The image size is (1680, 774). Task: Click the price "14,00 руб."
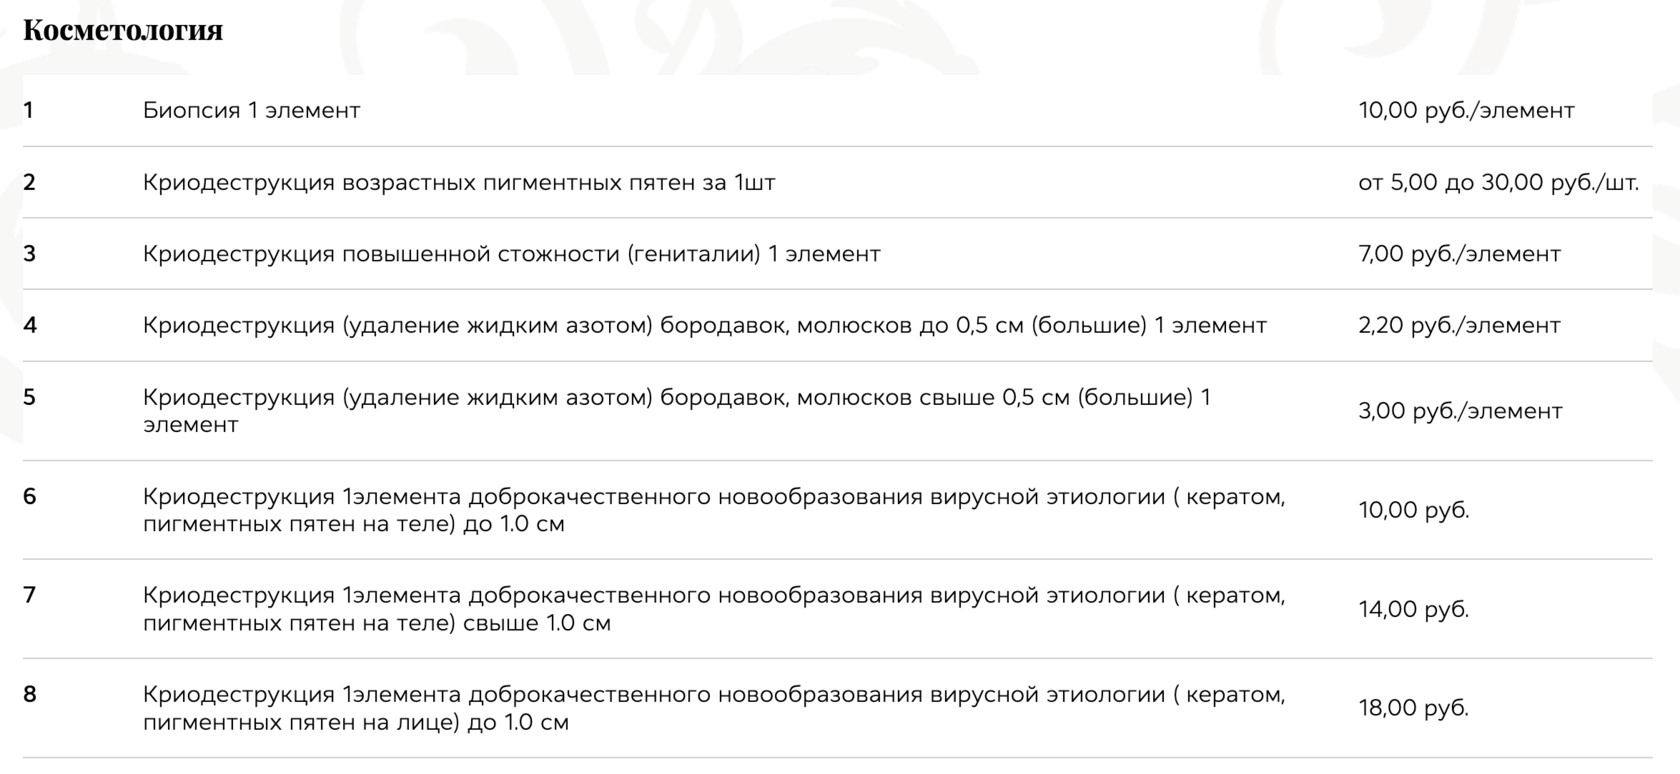click(1413, 609)
